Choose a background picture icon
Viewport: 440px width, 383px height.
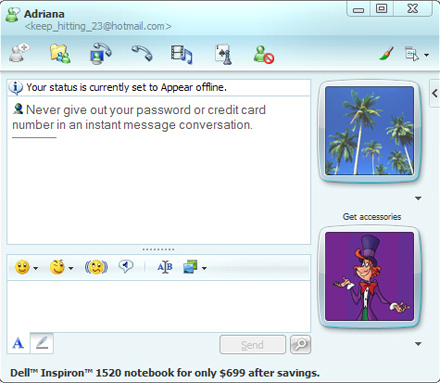(191, 267)
